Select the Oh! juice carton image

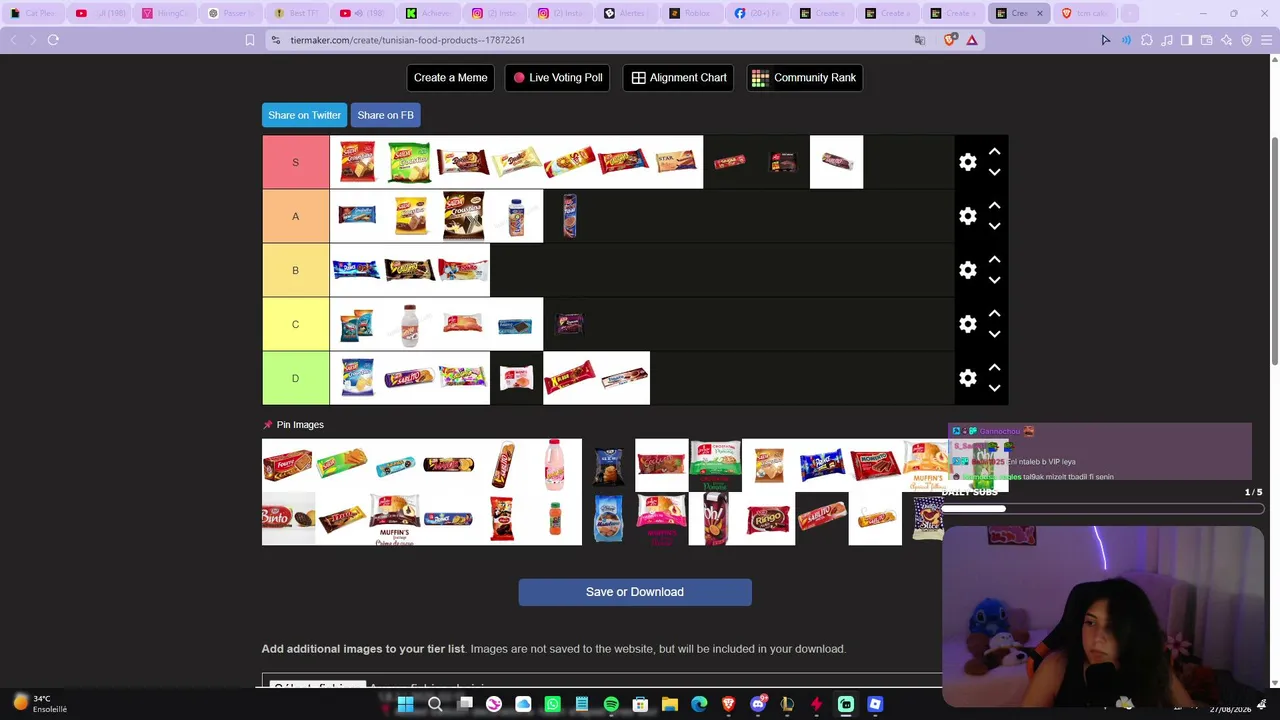[715, 519]
